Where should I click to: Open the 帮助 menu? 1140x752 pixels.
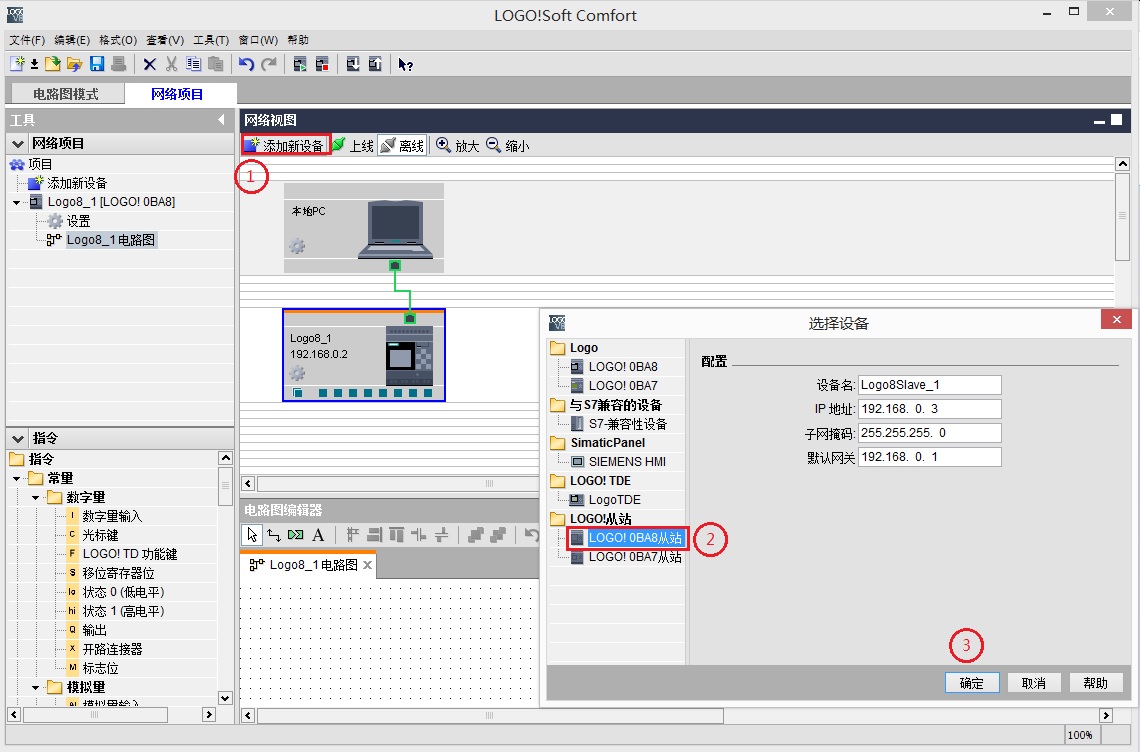[298, 40]
